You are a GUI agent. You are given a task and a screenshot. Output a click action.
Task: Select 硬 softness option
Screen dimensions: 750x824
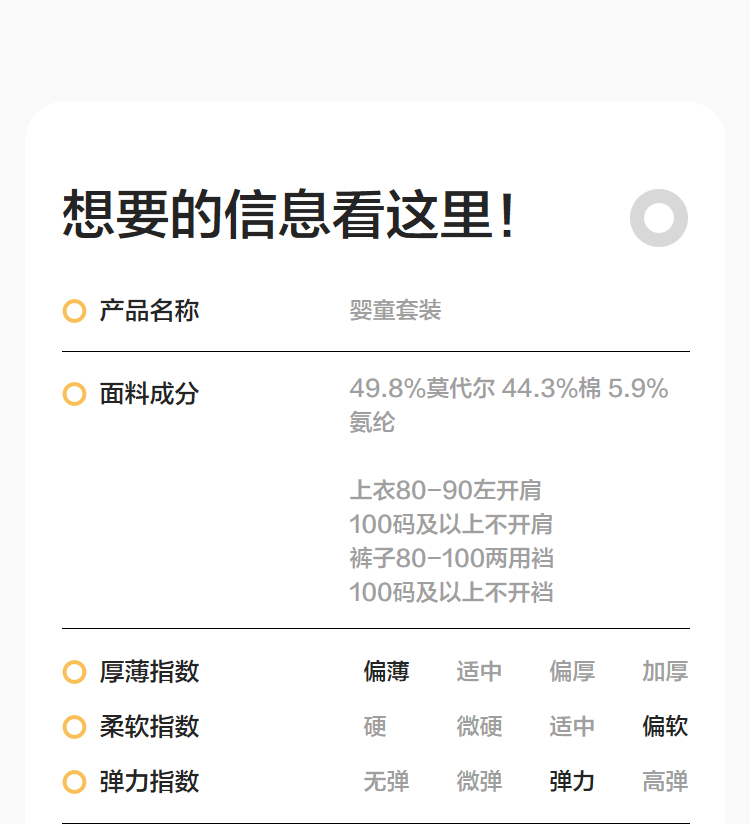[x=375, y=727]
